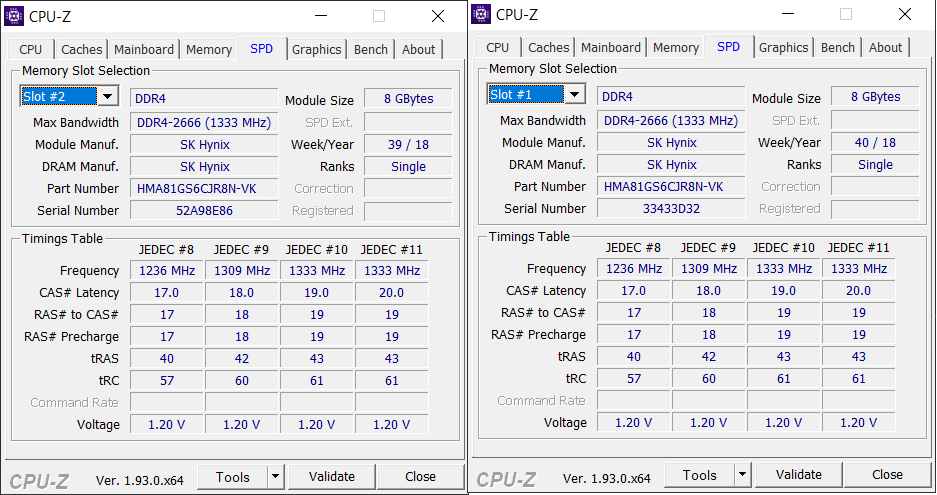Click CPU-Z app icon in right window title bar
The height and width of the screenshot is (495, 937).
point(480,14)
